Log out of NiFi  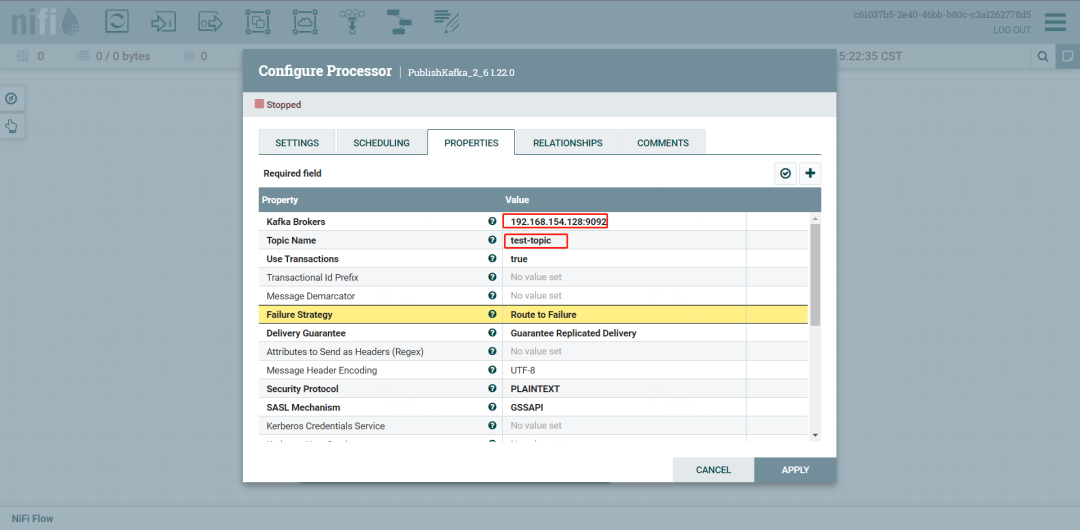point(1012,30)
